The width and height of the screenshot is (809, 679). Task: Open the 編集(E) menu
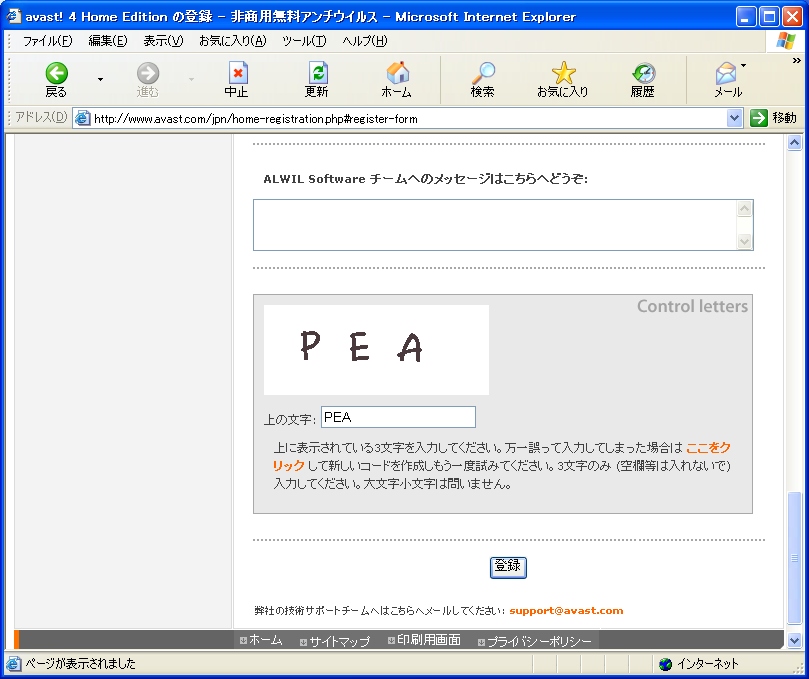click(x=108, y=41)
